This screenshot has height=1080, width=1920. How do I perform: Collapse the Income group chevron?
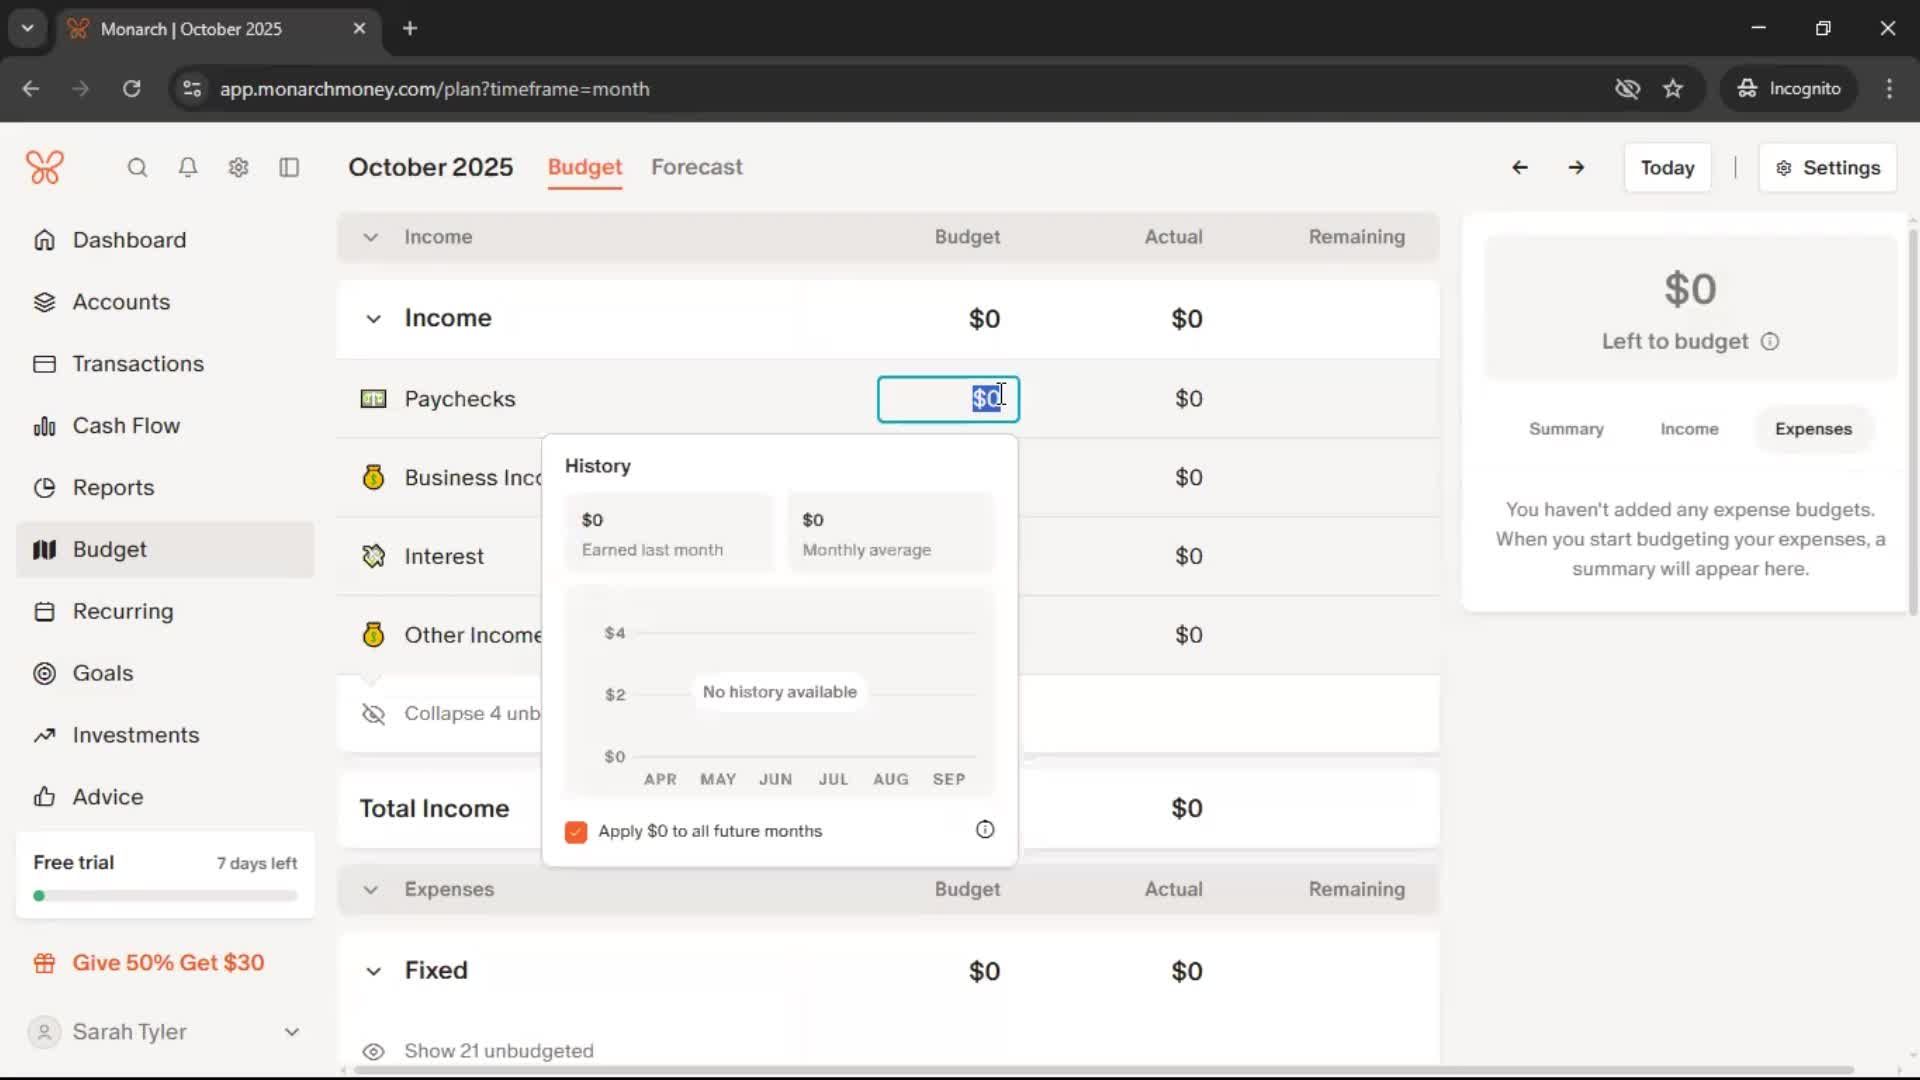pyautogui.click(x=373, y=319)
